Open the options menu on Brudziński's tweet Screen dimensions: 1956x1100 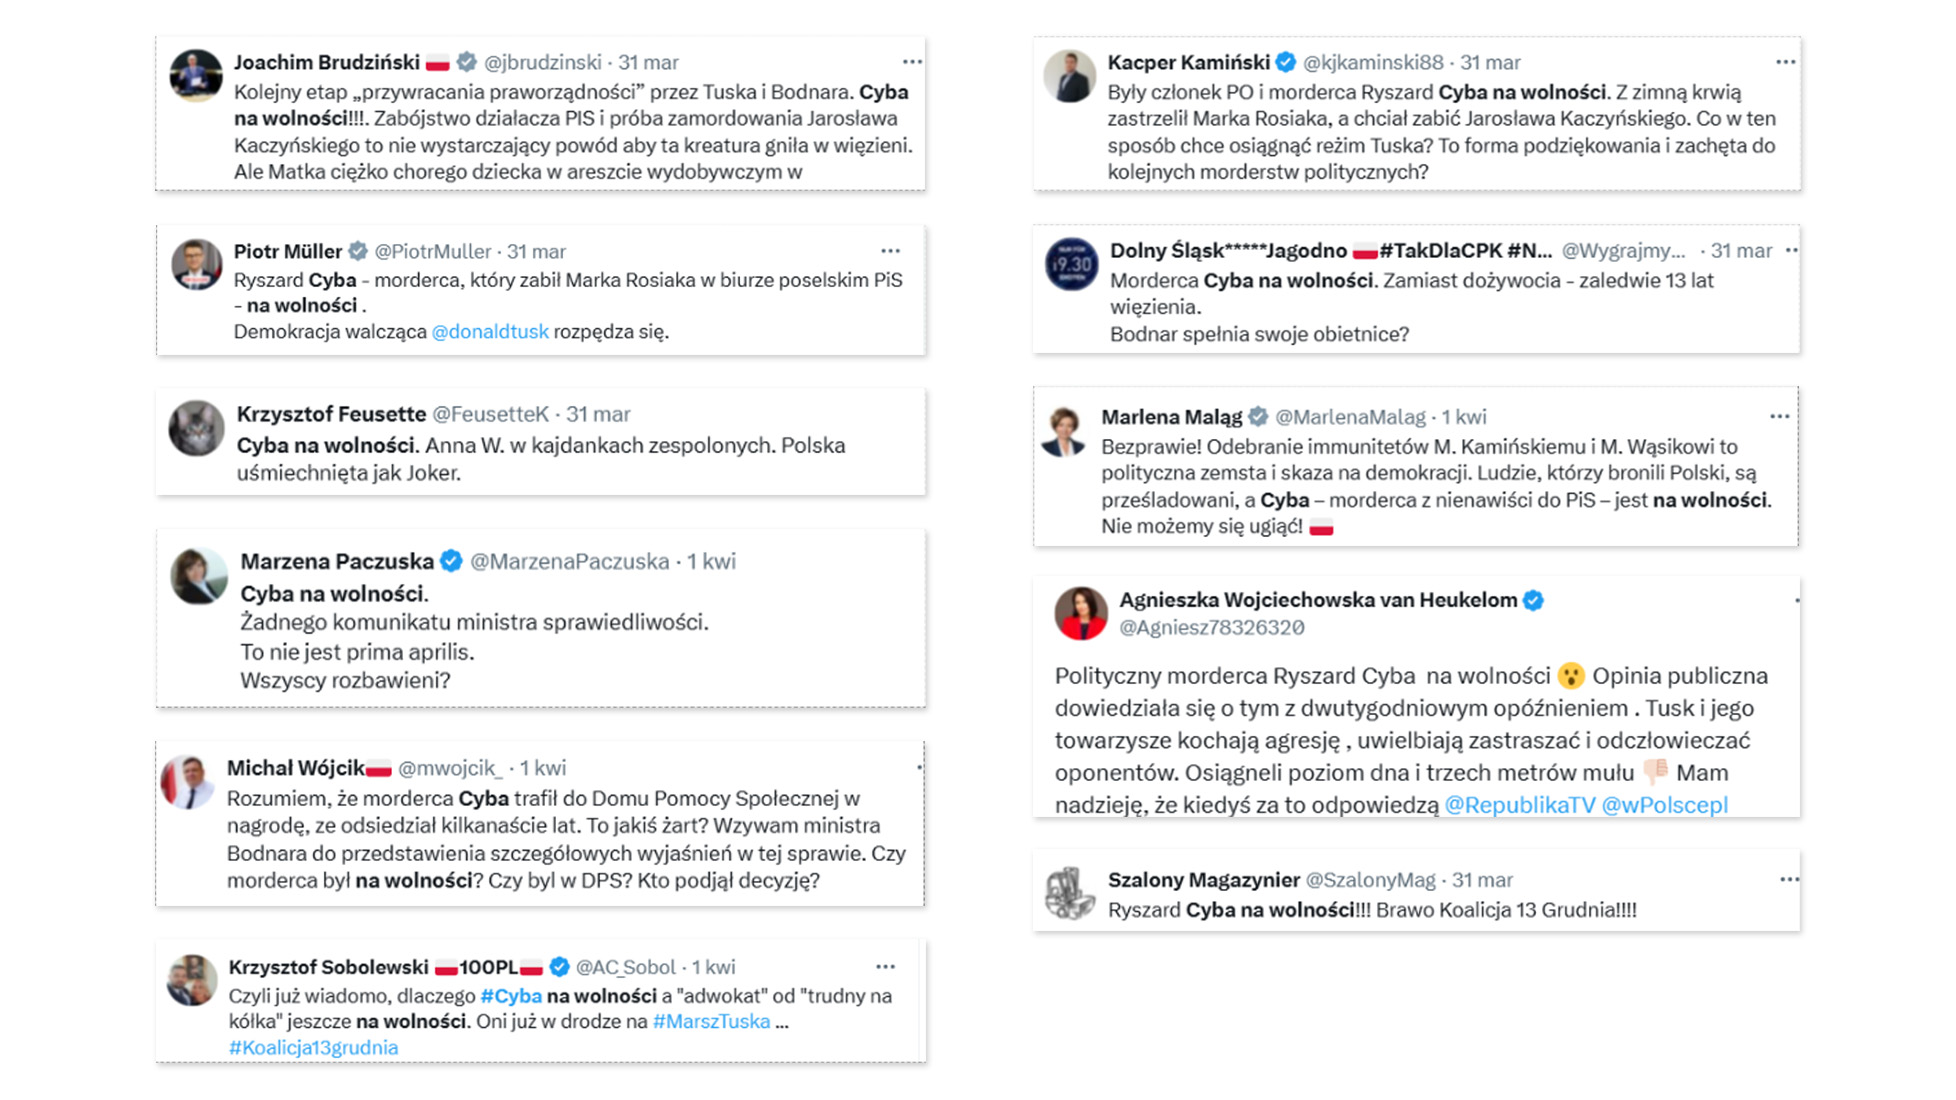click(912, 61)
